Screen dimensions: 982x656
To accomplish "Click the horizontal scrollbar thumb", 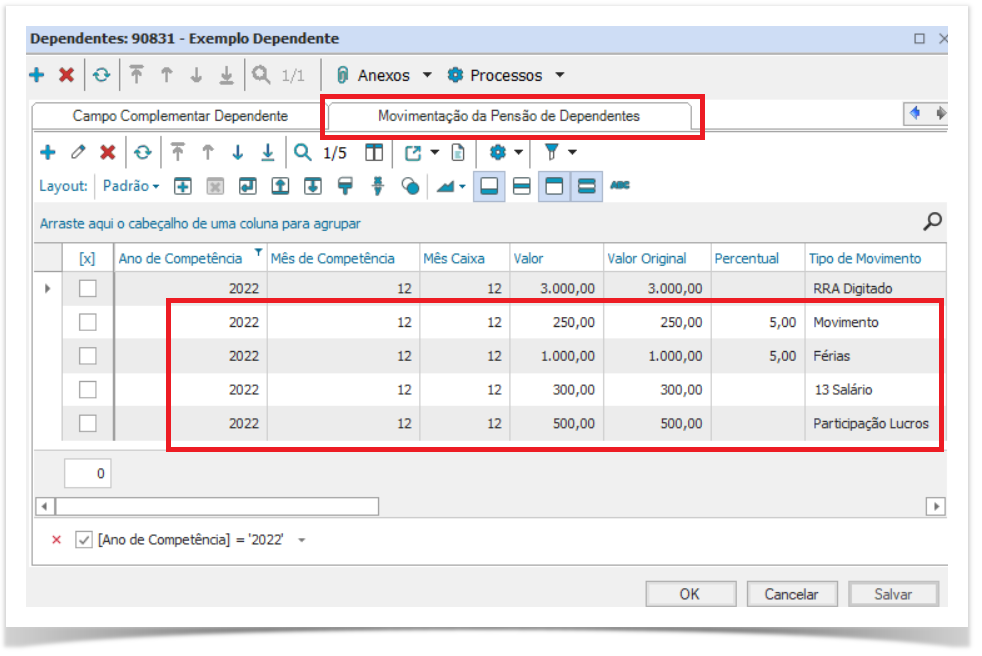I will click(217, 506).
